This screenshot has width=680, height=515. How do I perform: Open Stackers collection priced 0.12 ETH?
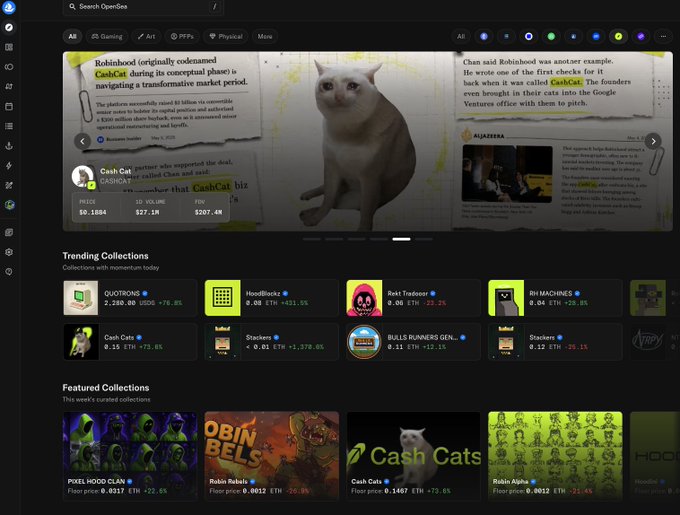click(555, 342)
